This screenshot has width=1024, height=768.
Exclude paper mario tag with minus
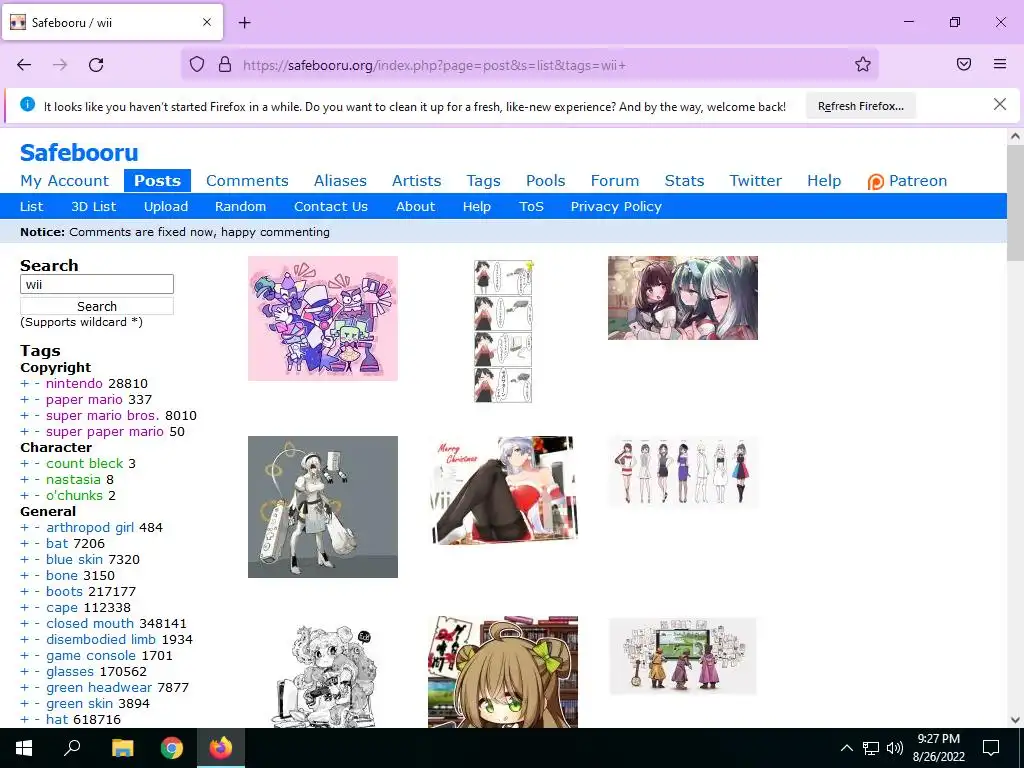37,400
